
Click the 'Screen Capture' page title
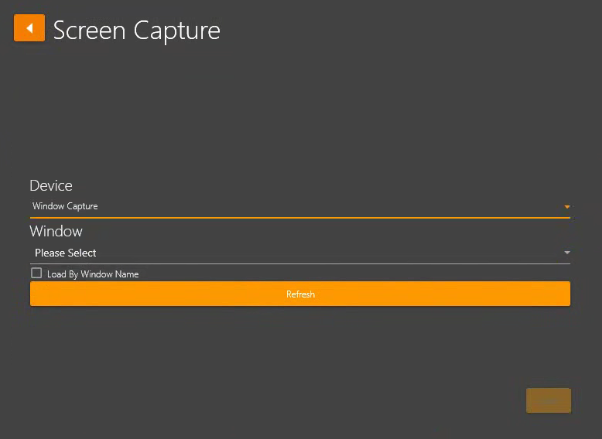(x=136, y=30)
